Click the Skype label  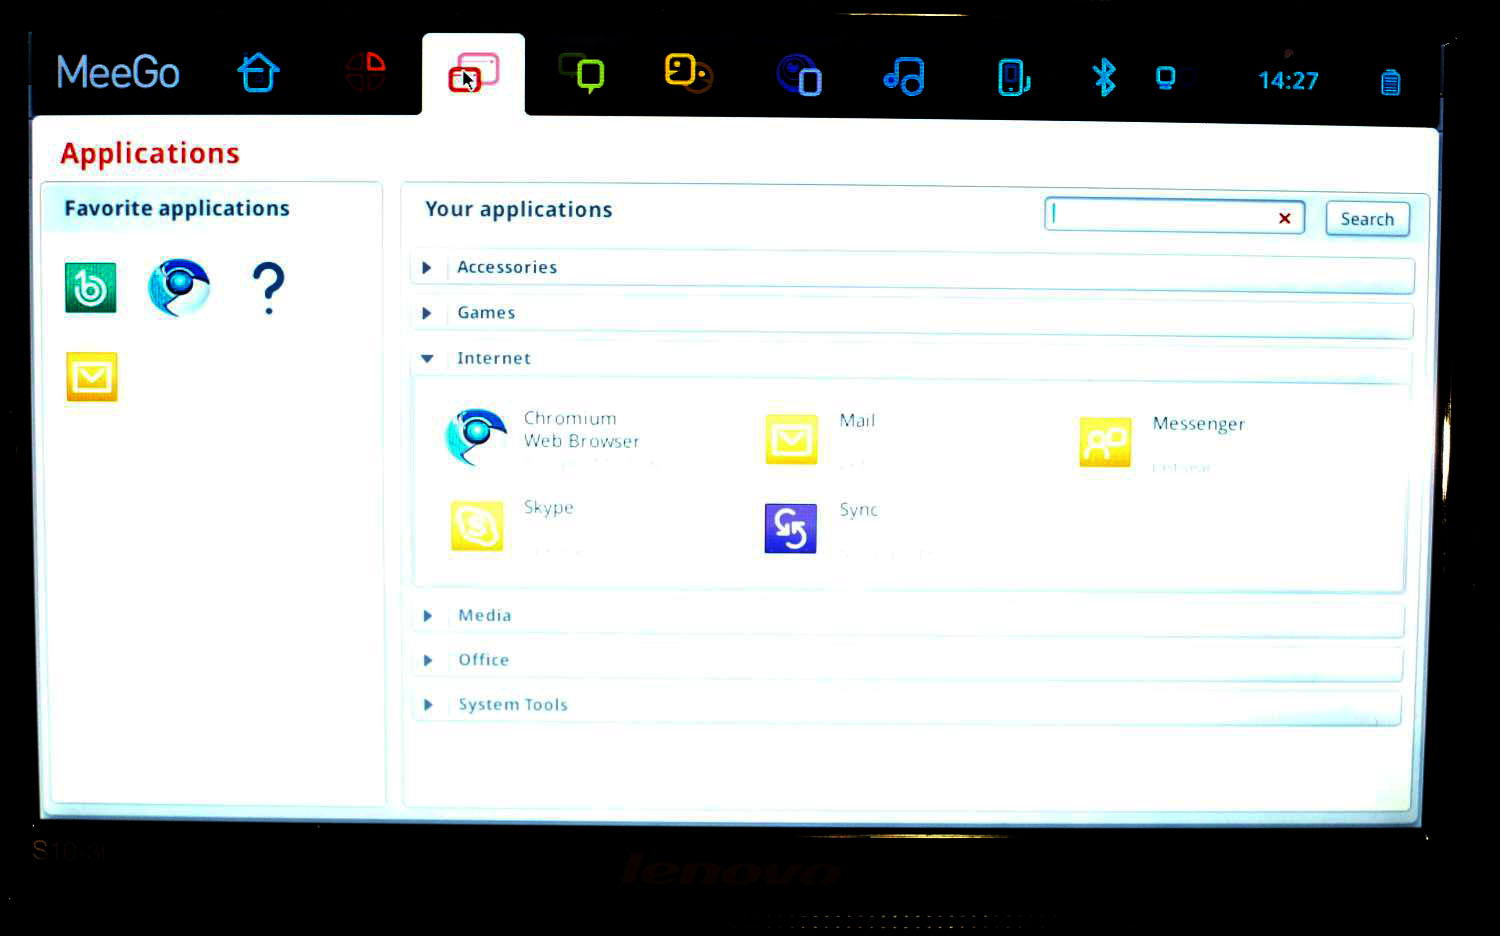[549, 508]
